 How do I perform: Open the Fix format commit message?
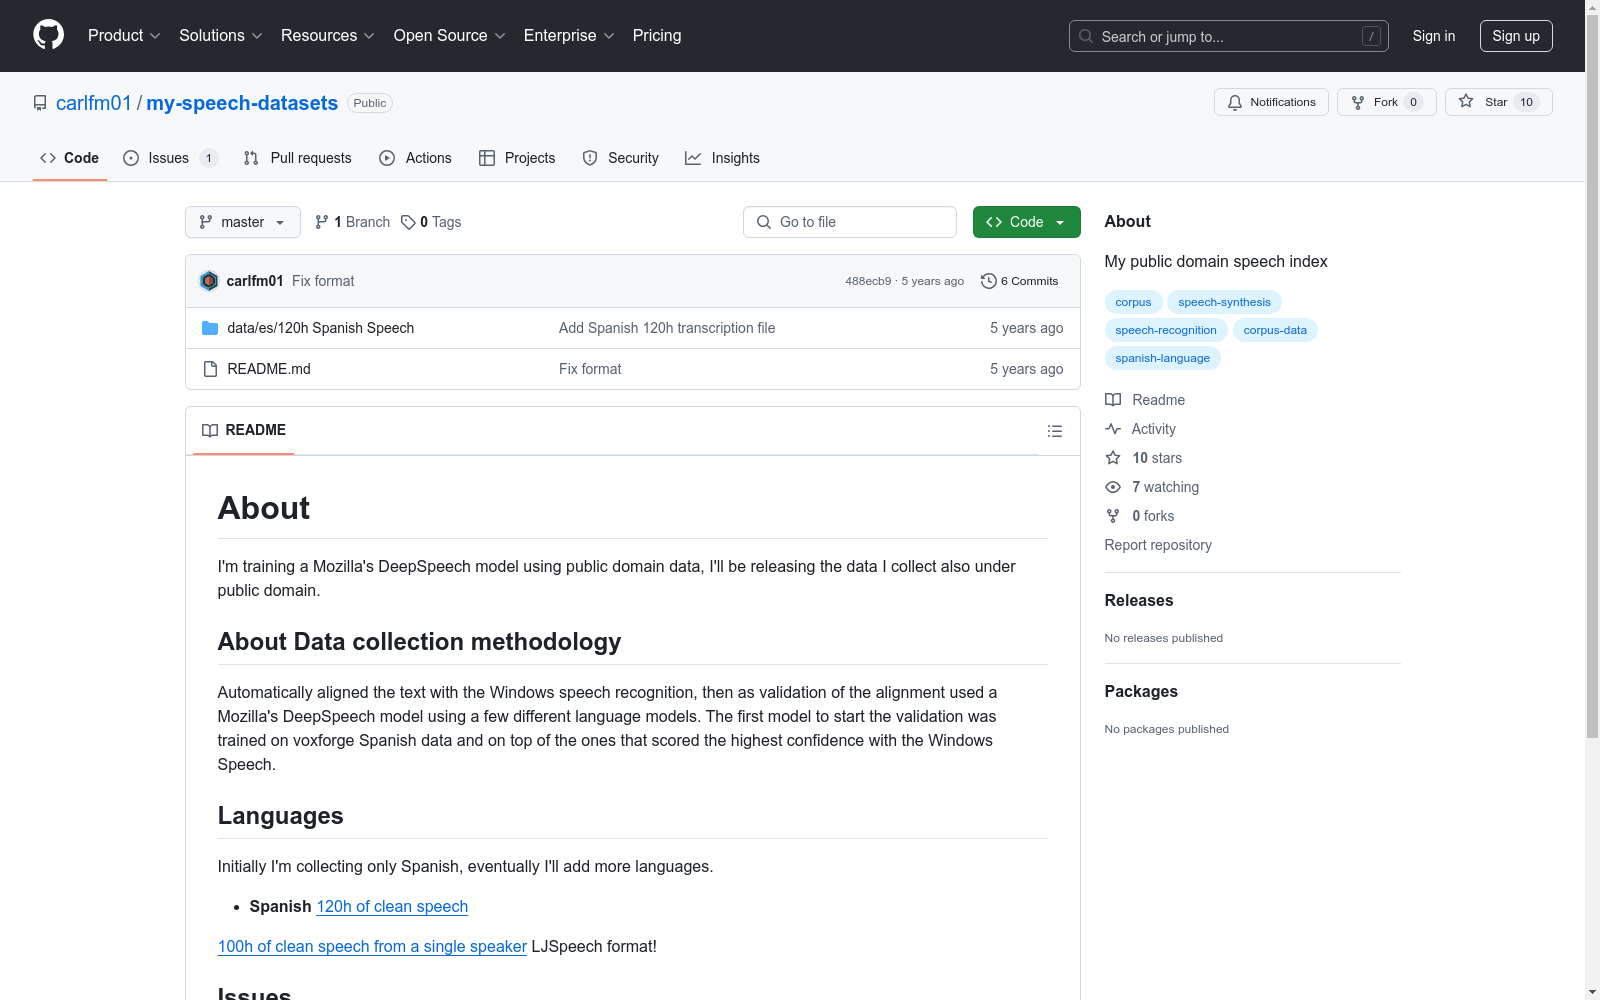(x=323, y=281)
